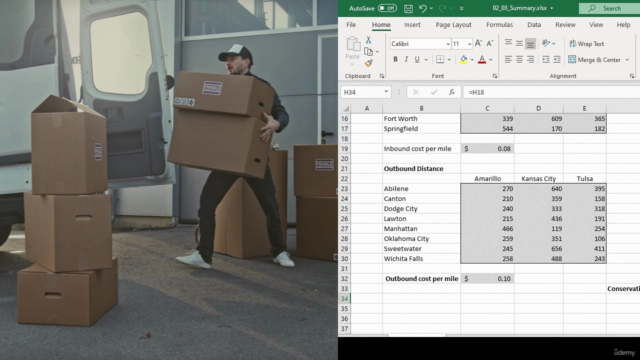Click Decrease Font Size icon
The width and height of the screenshot is (640, 360).
coord(489,43)
